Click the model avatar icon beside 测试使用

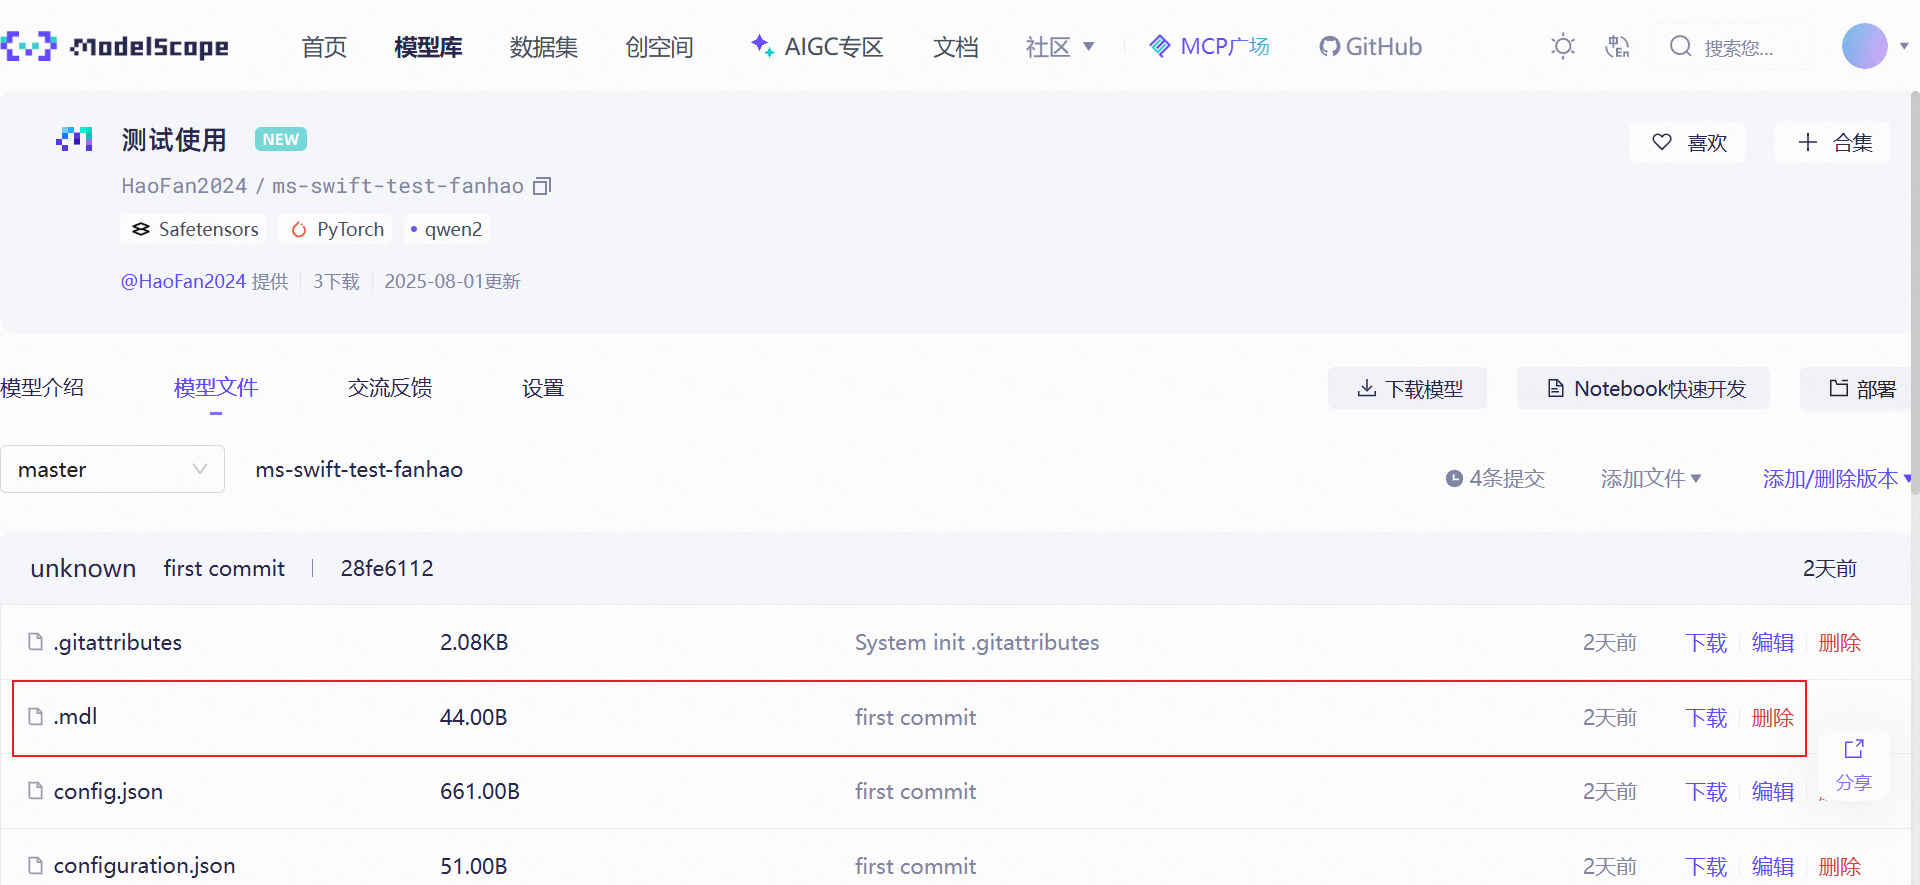coord(74,139)
